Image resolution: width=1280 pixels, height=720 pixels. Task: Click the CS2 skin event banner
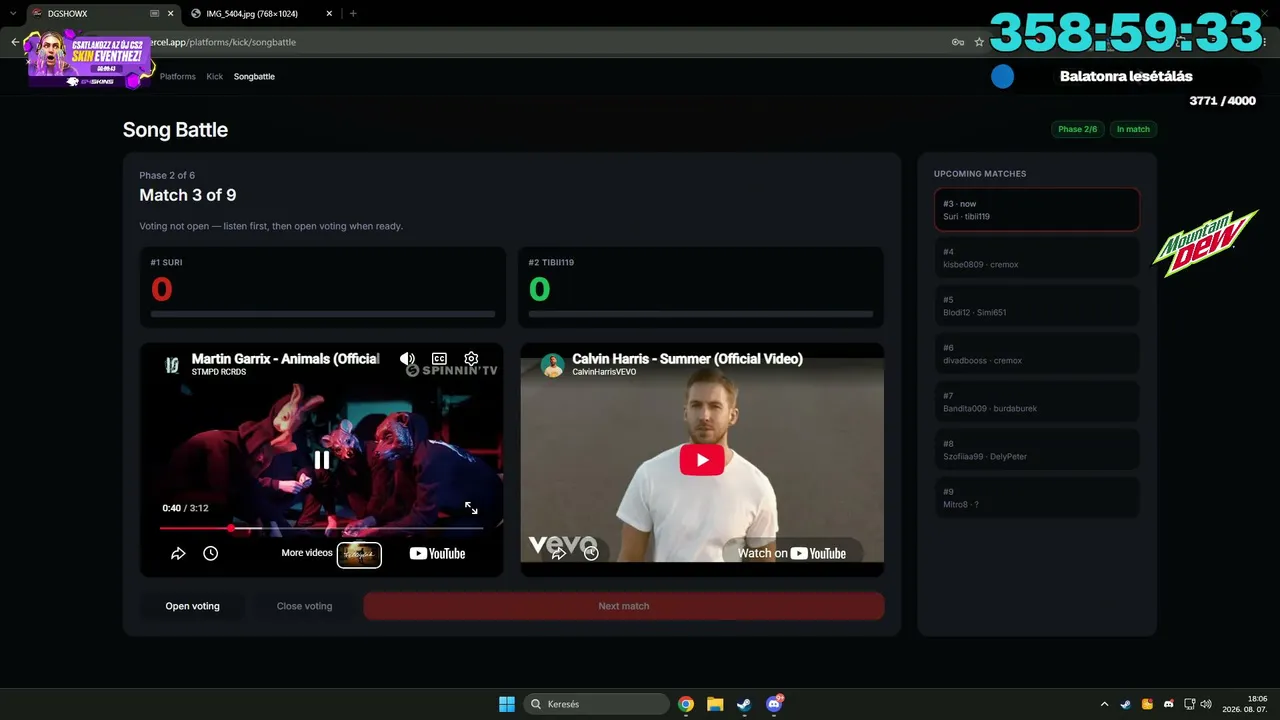tap(90, 60)
